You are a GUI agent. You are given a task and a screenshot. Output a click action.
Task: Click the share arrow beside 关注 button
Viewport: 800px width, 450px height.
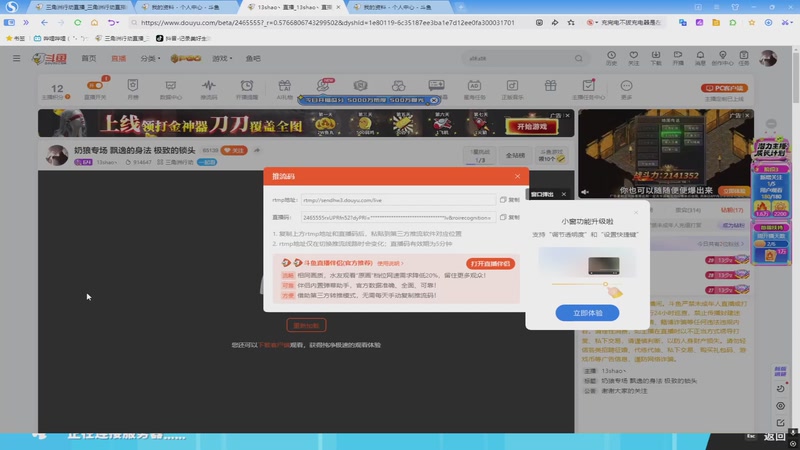point(257,150)
